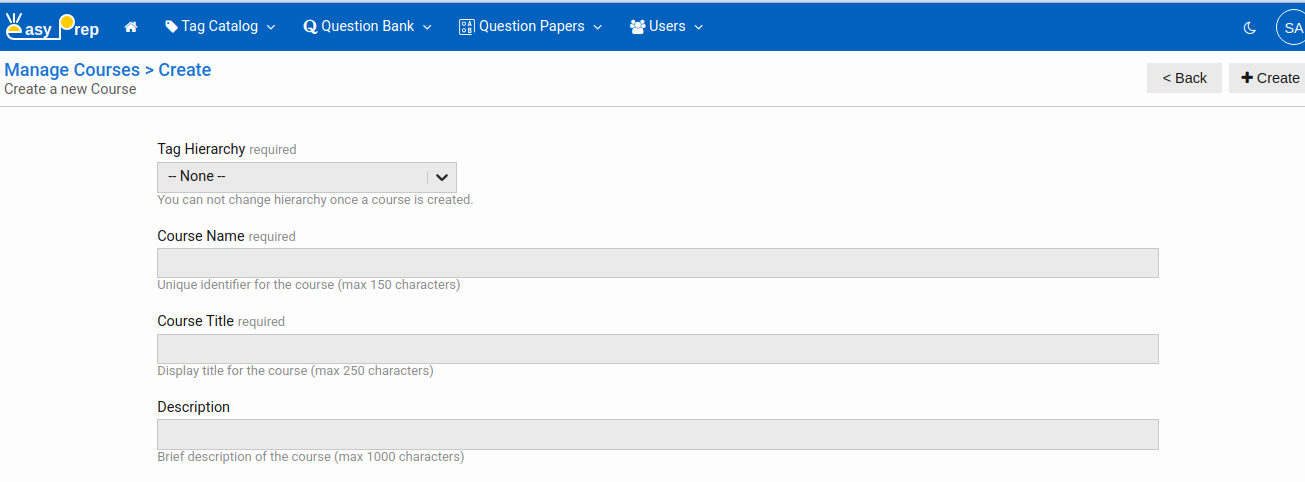Click the Q icon beside Question Bank
The height and width of the screenshot is (482, 1305).
tap(309, 27)
